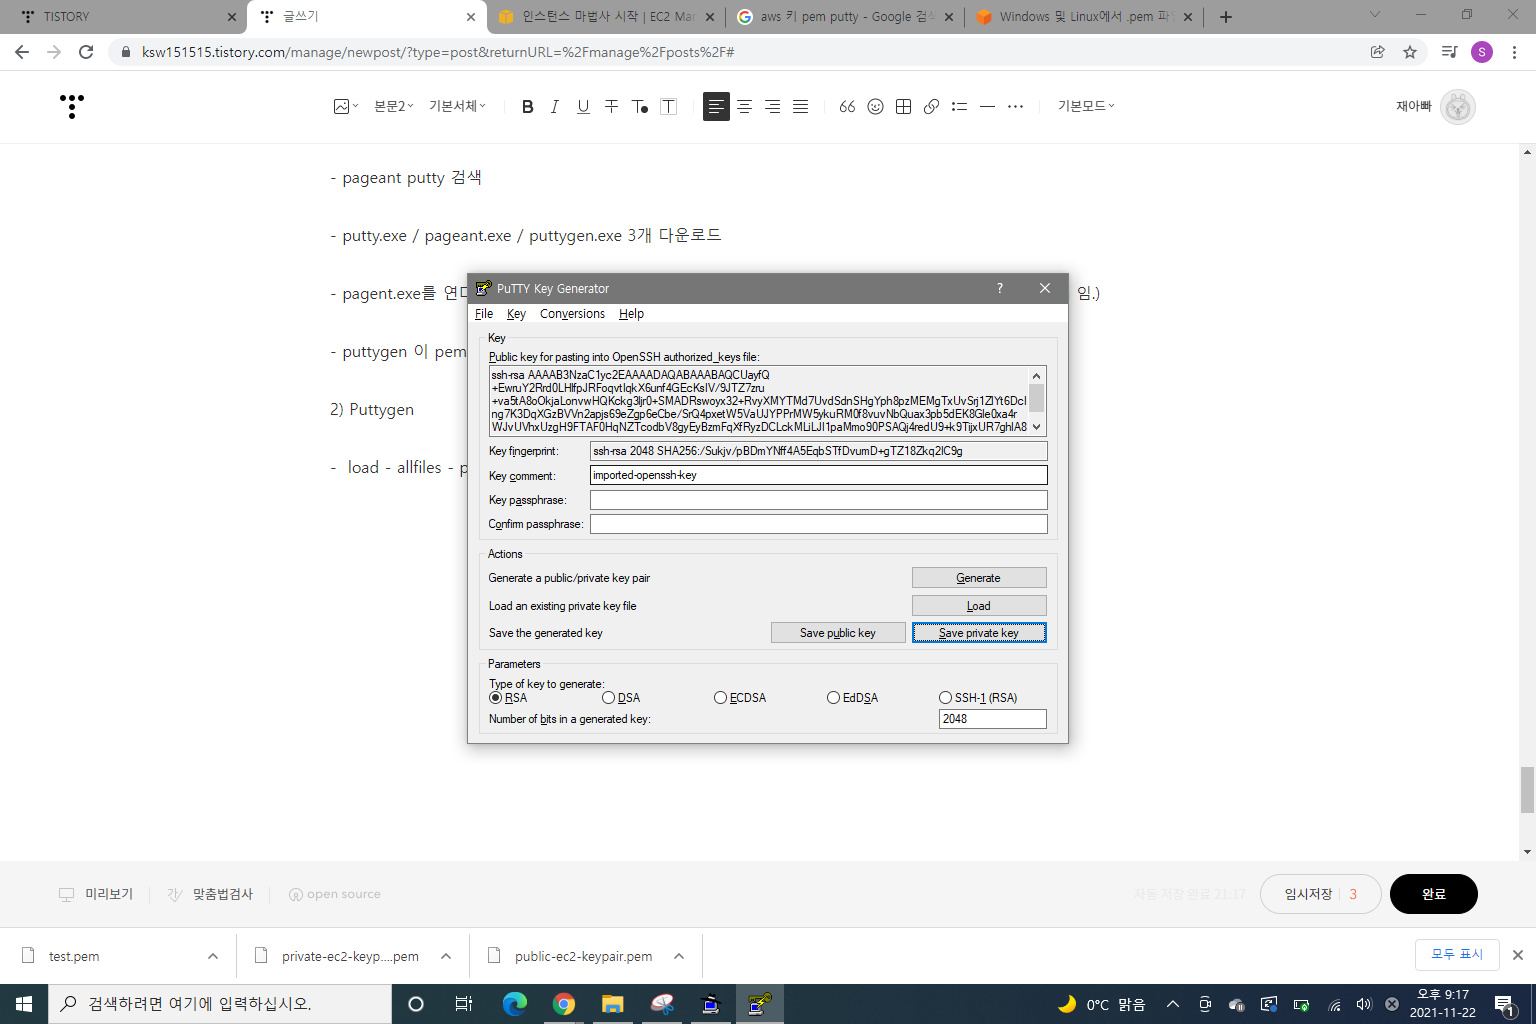Insert a table

(x=903, y=106)
